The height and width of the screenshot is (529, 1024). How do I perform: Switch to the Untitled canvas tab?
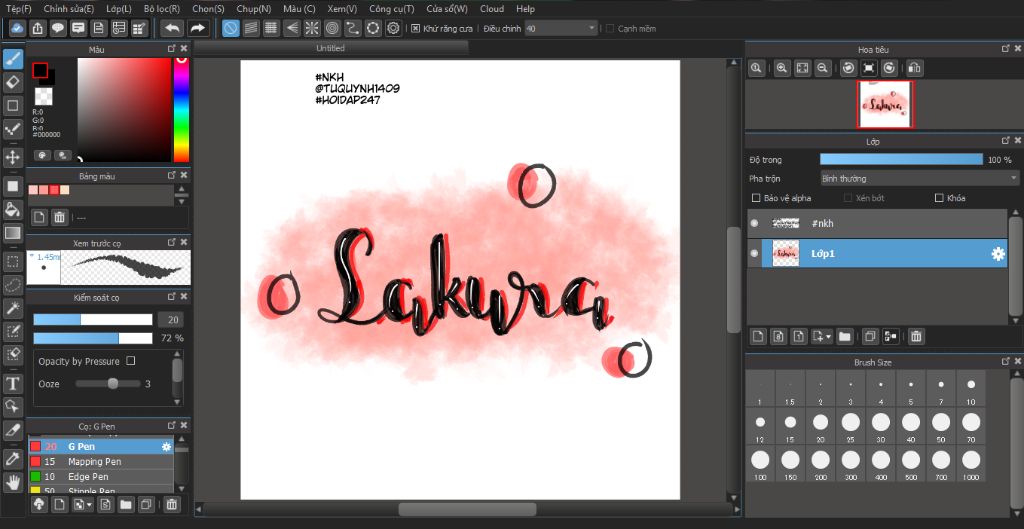pyautogui.click(x=330, y=48)
